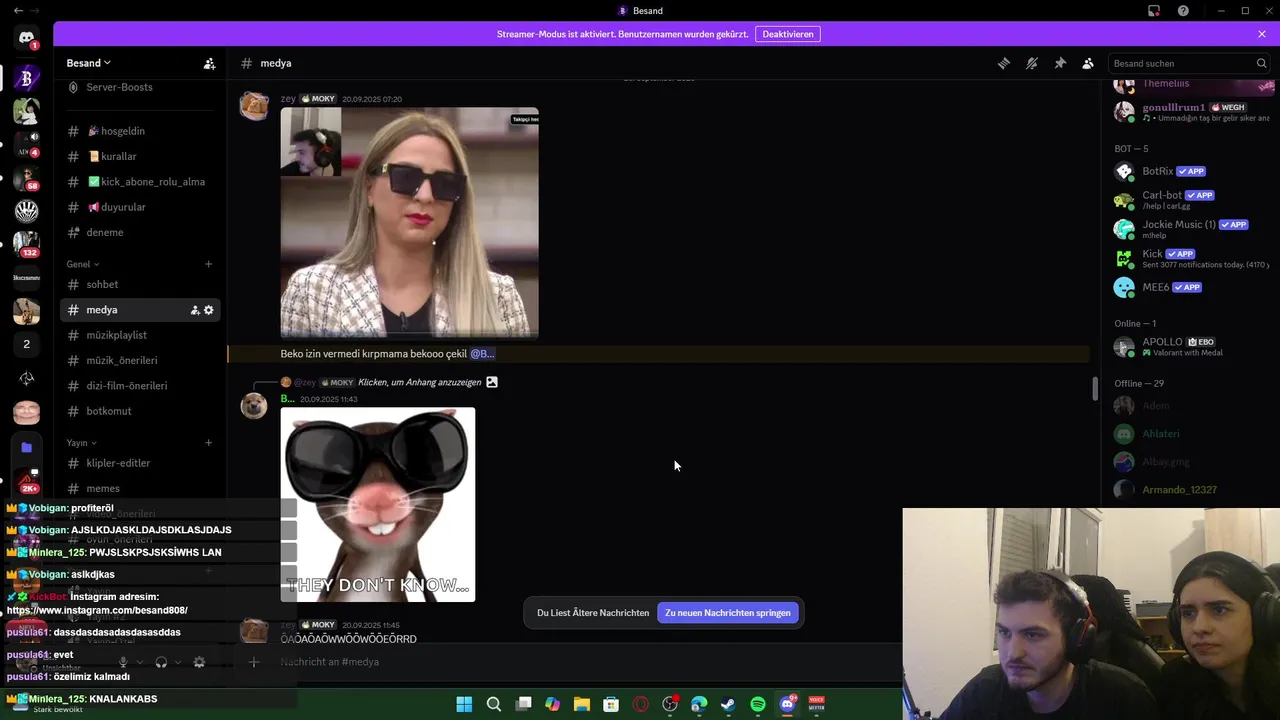
Task: Collapse the Yayın category
Action: pos(82,442)
